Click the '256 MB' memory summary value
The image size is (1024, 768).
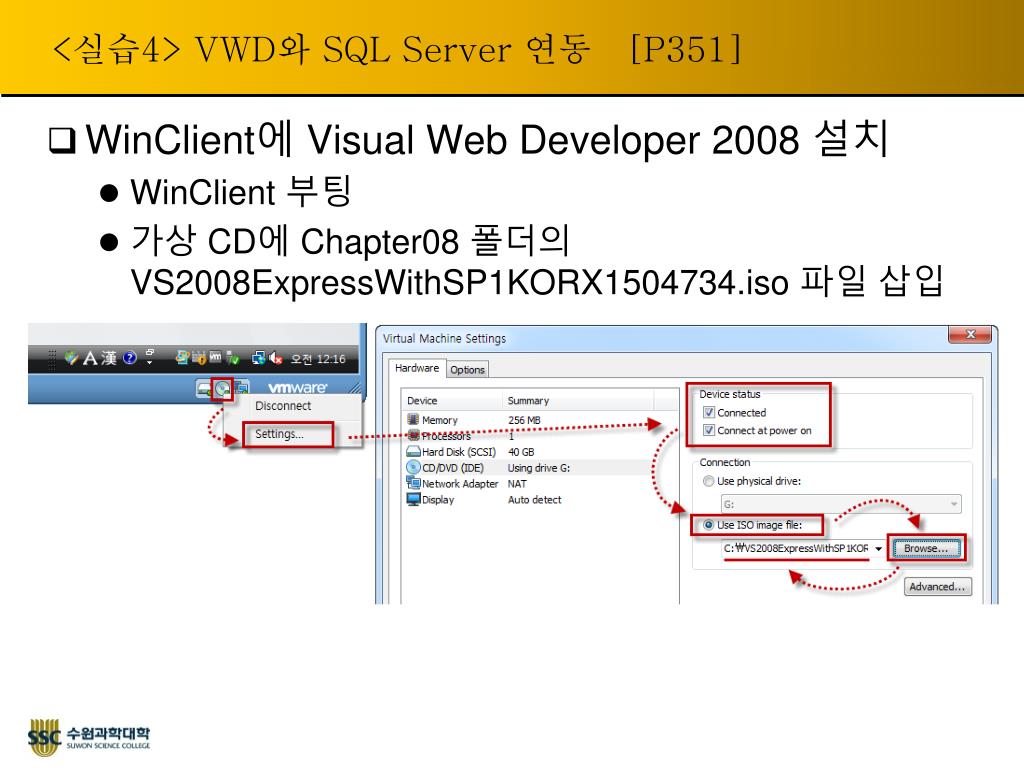[x=524, y=421]
